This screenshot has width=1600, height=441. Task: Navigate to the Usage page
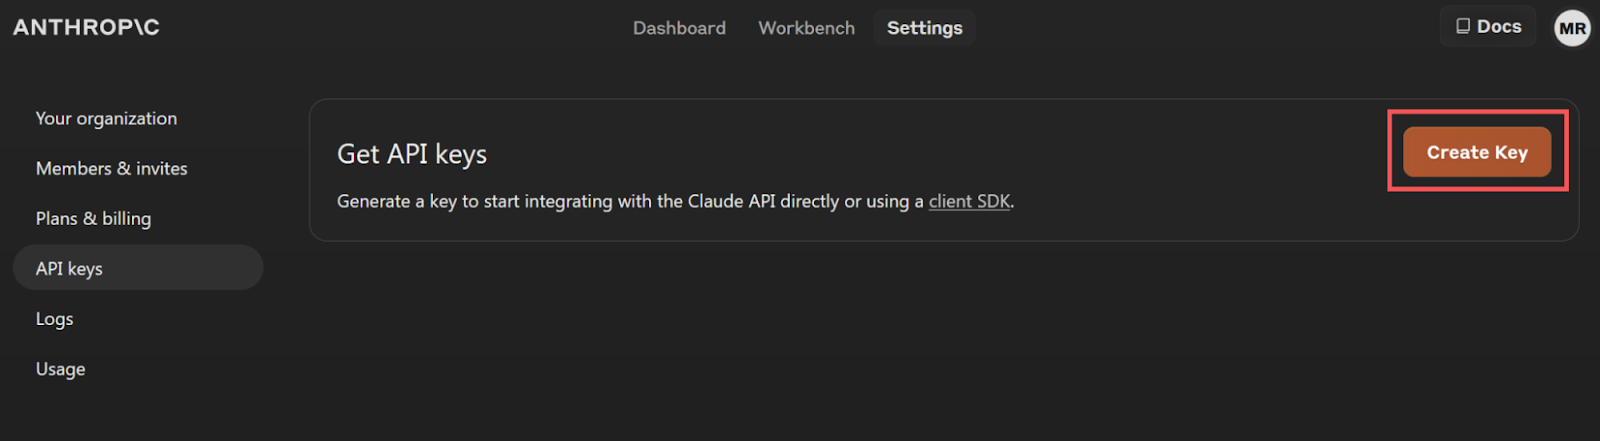60,369
